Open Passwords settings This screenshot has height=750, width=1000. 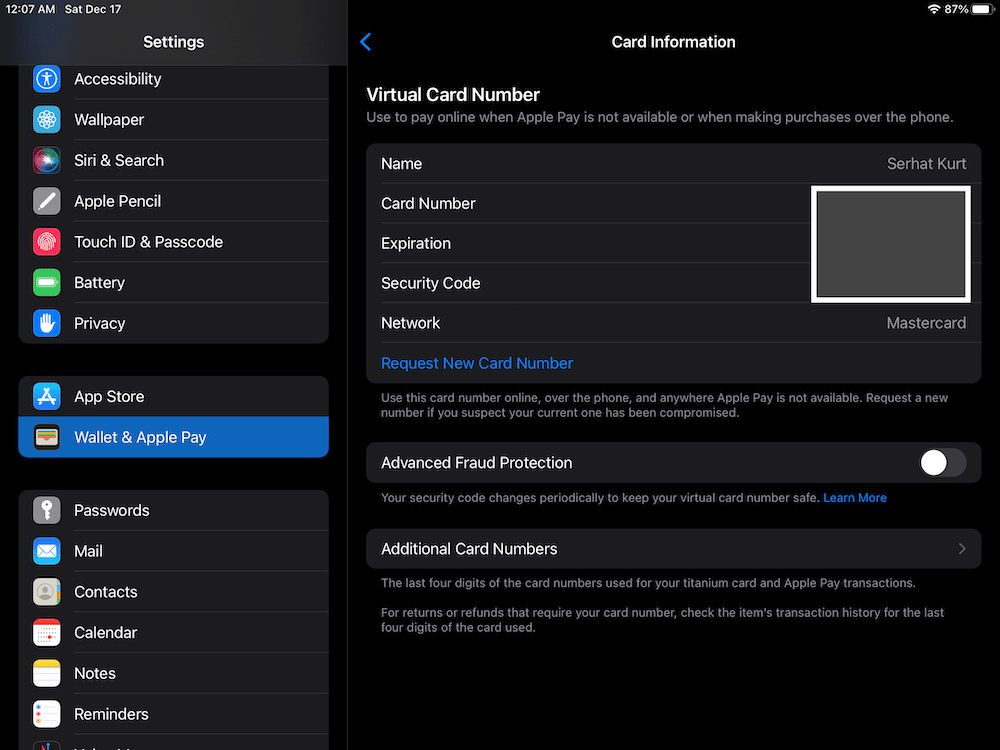point(173,510)
